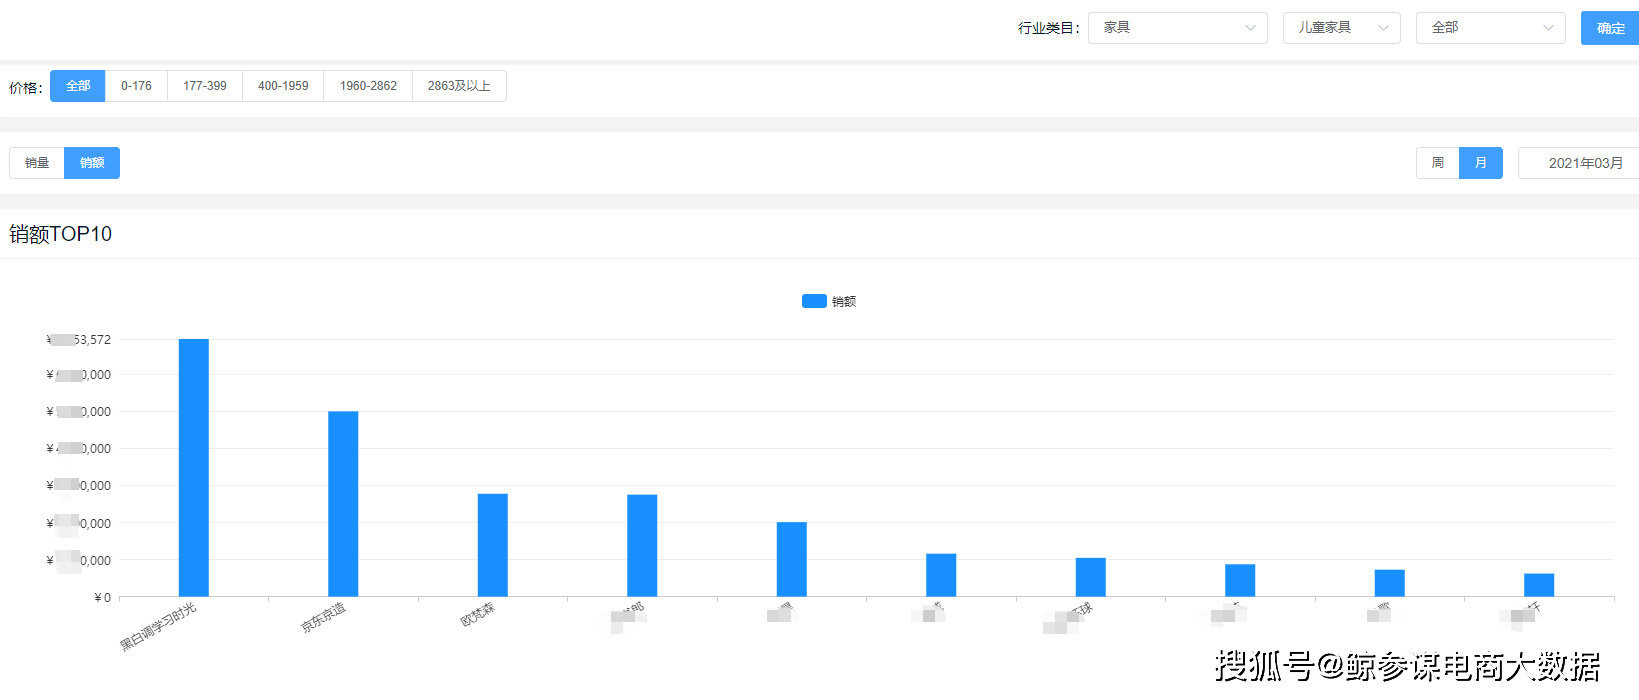This screenshot has height=700, width=1639.
Task: Filter by 2863及以上 price range
Action: (459, 86)
